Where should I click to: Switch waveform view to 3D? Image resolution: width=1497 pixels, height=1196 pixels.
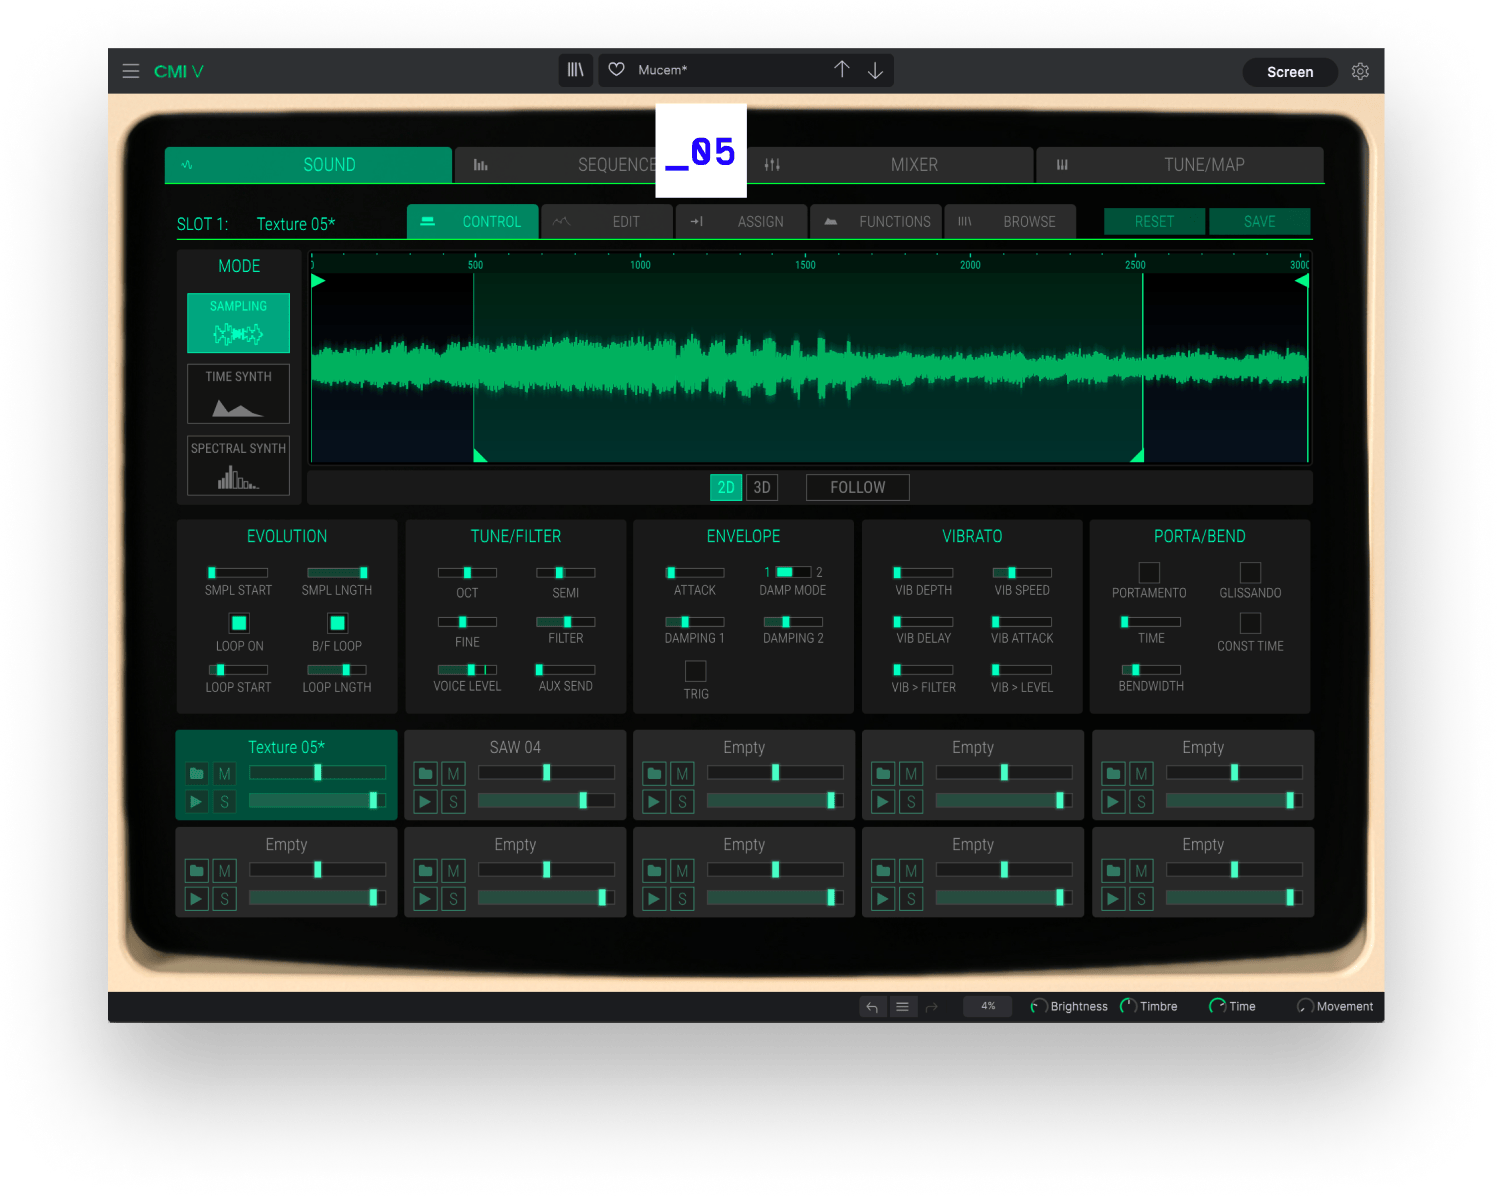pos(762,487)
